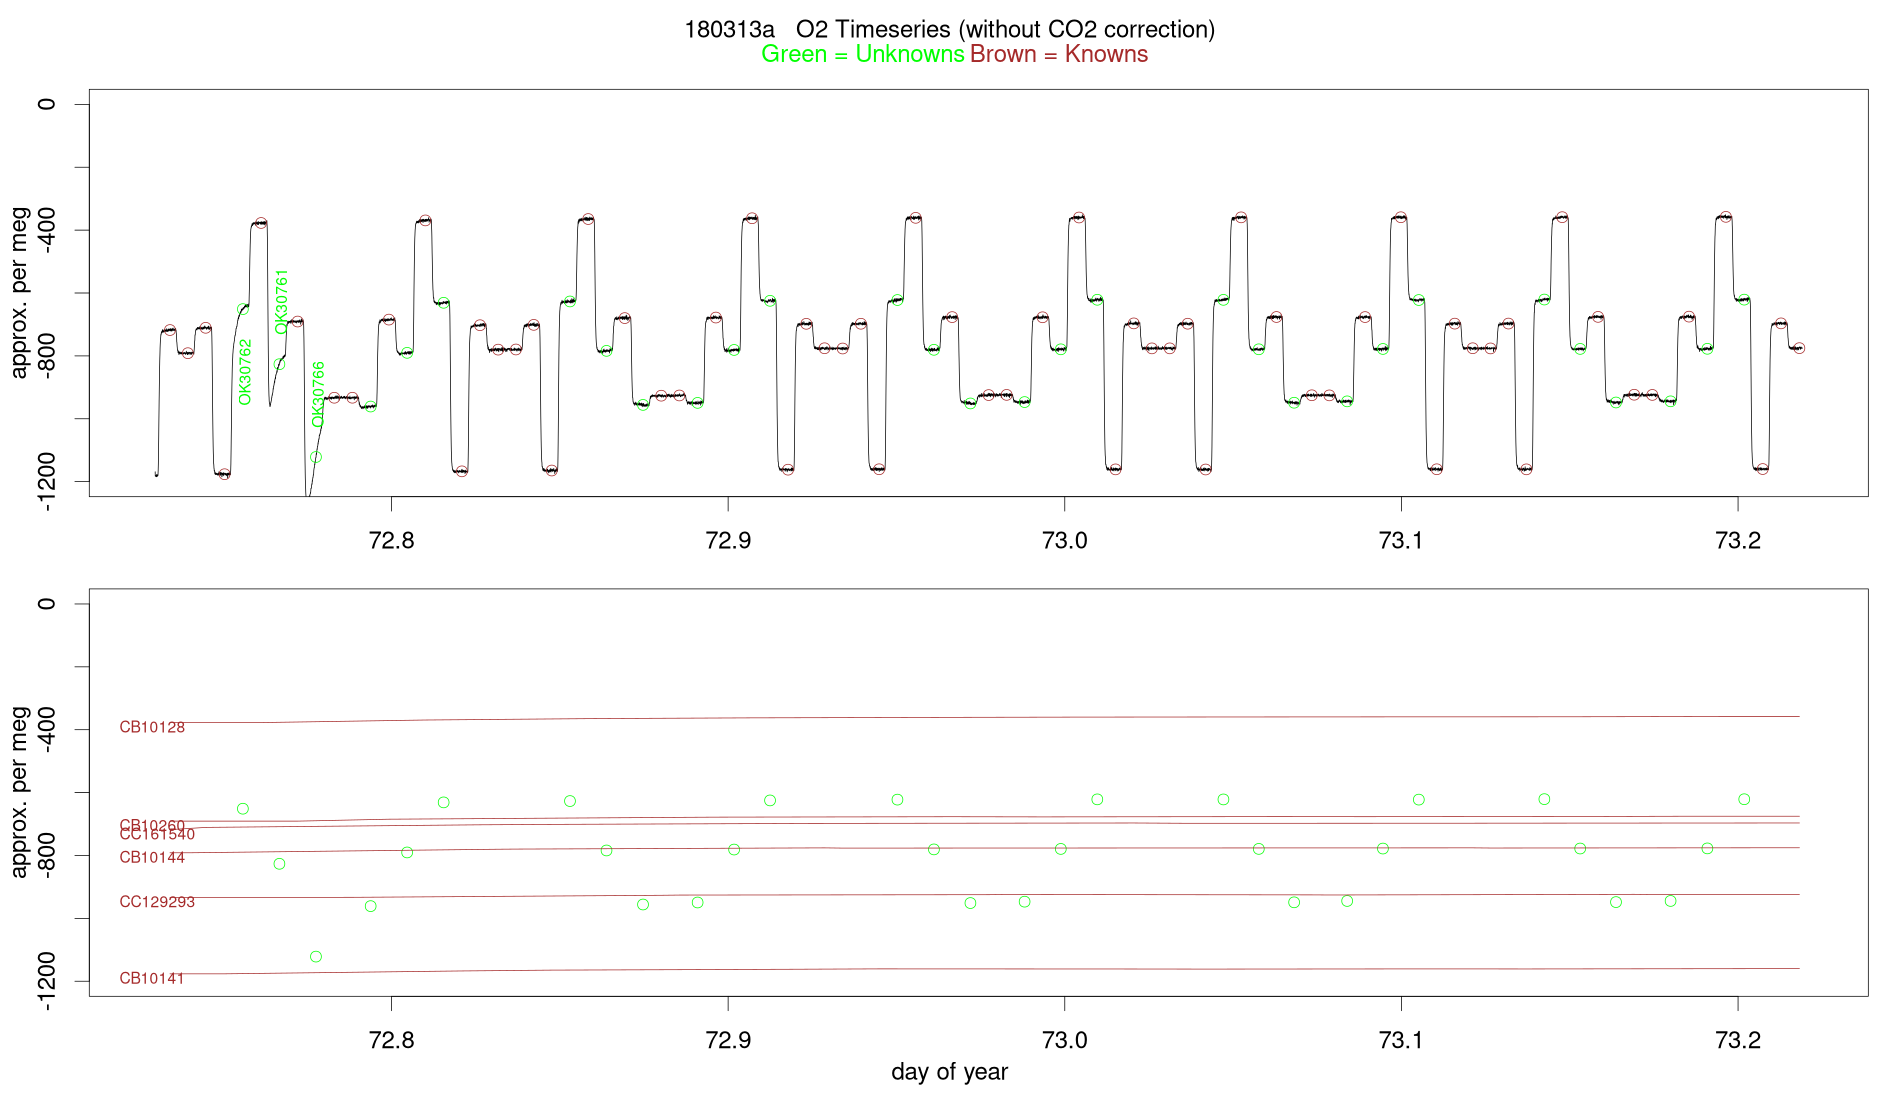
Task: Click the "day of year" axis label
Action: pyautogui.click(x=949, y=1072)
